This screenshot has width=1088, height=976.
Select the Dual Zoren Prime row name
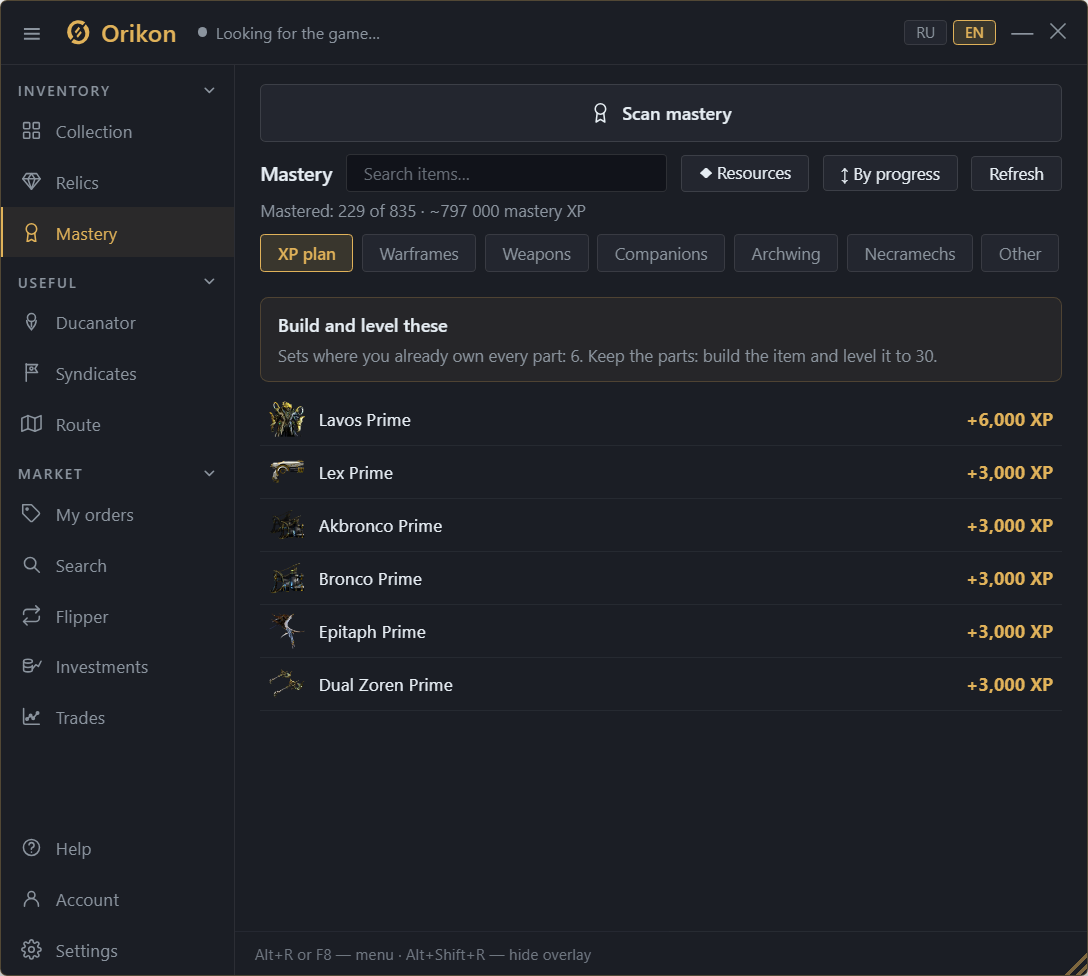point(385,685)
